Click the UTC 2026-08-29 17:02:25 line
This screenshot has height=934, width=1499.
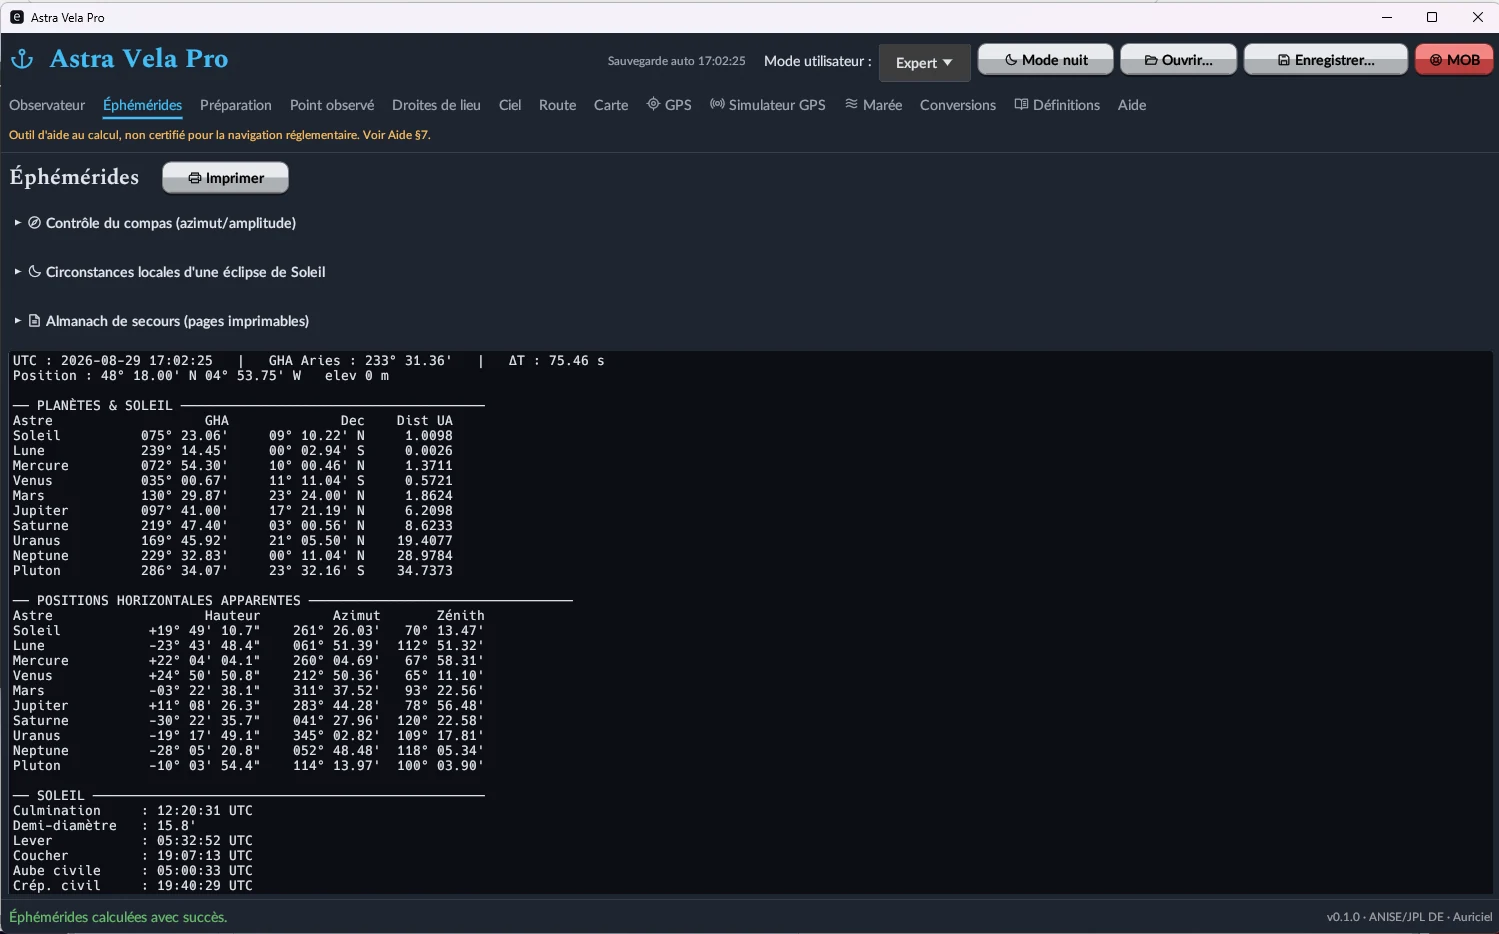click(309, 361)
